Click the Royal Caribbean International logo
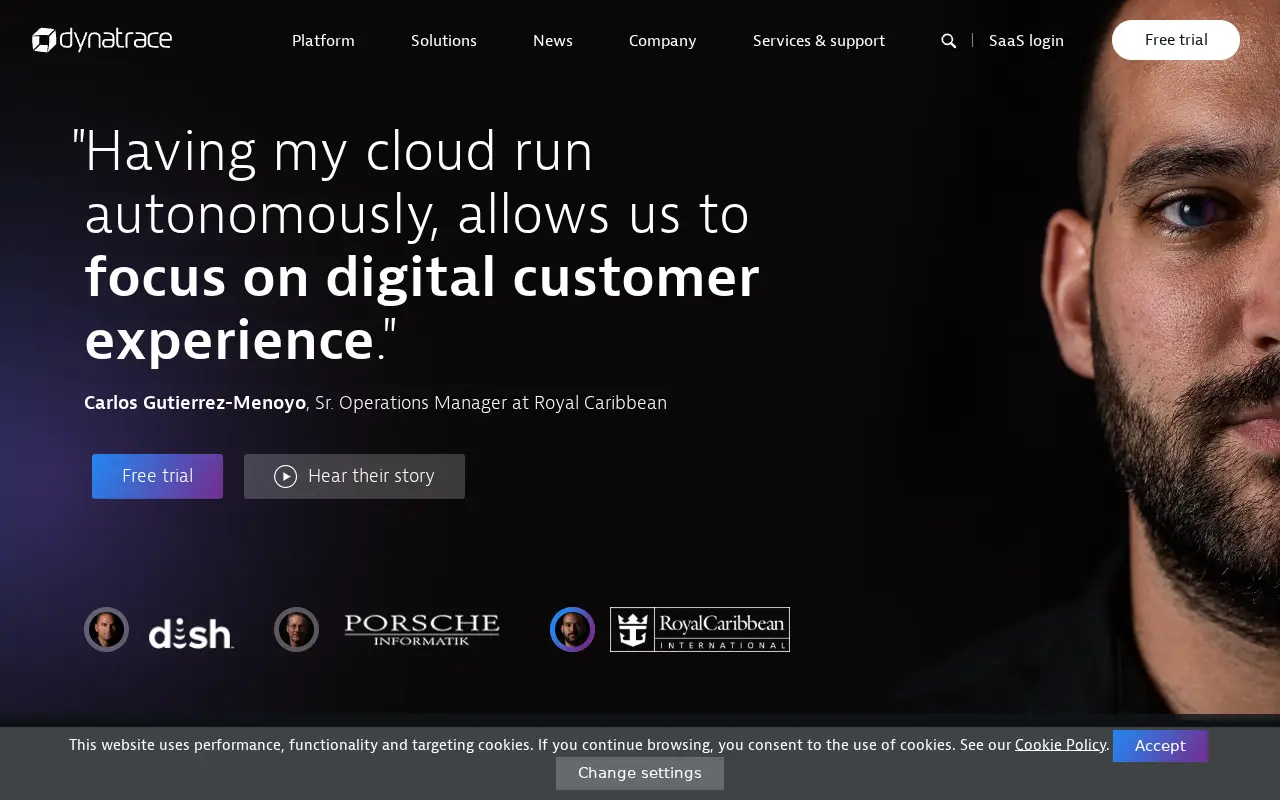This screenshot has height=800, width=1280. pyautogui.click(x=700, y=630)
